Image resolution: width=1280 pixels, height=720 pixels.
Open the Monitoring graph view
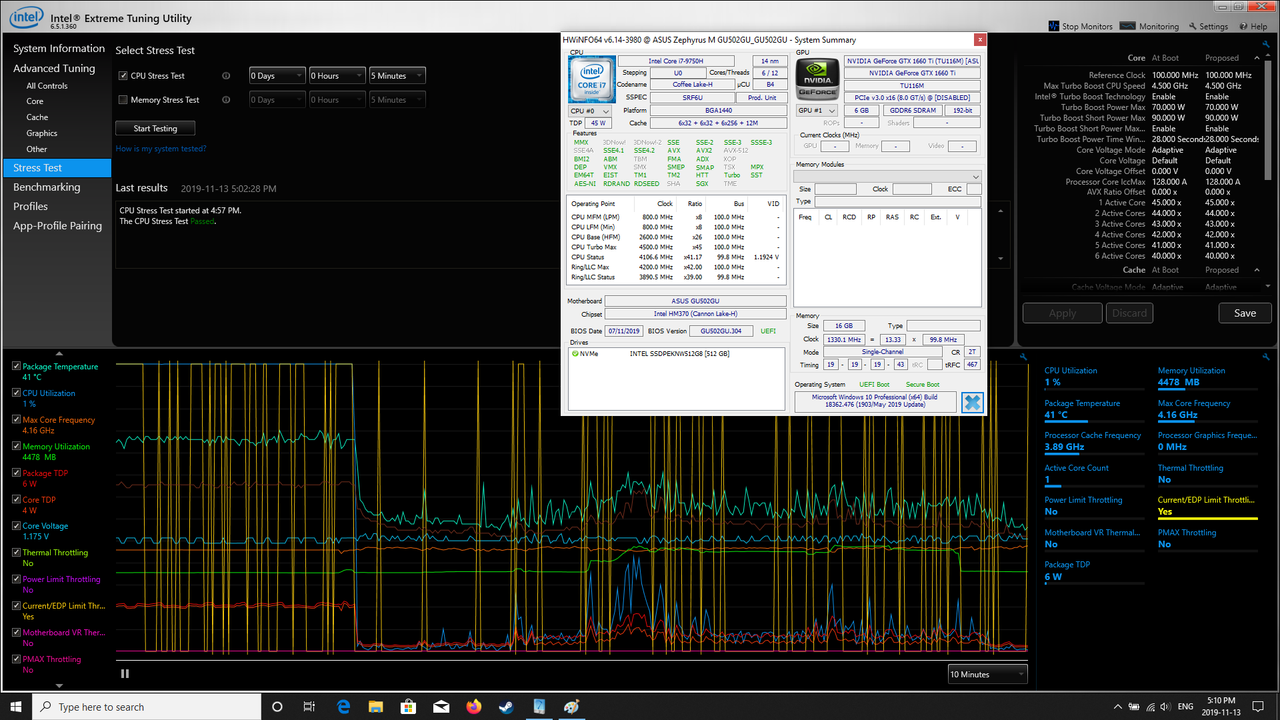pos(1150,27)
